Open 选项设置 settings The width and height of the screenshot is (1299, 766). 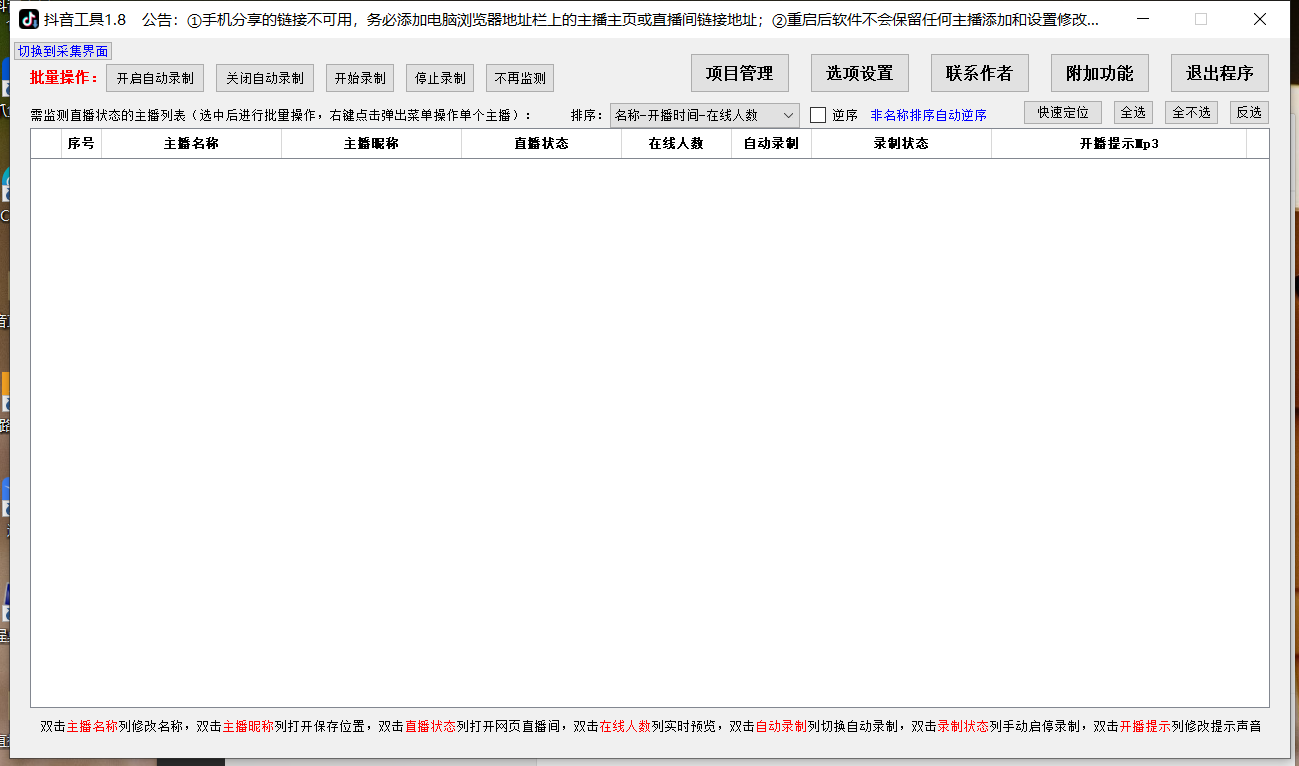point(860,73)
